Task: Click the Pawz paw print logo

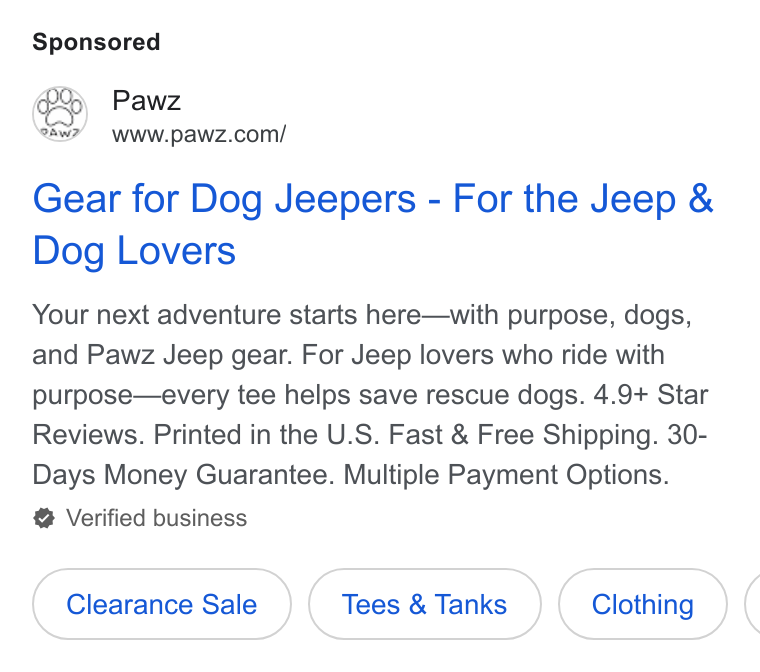Action: pyautogui.click(x=60, y=114)
